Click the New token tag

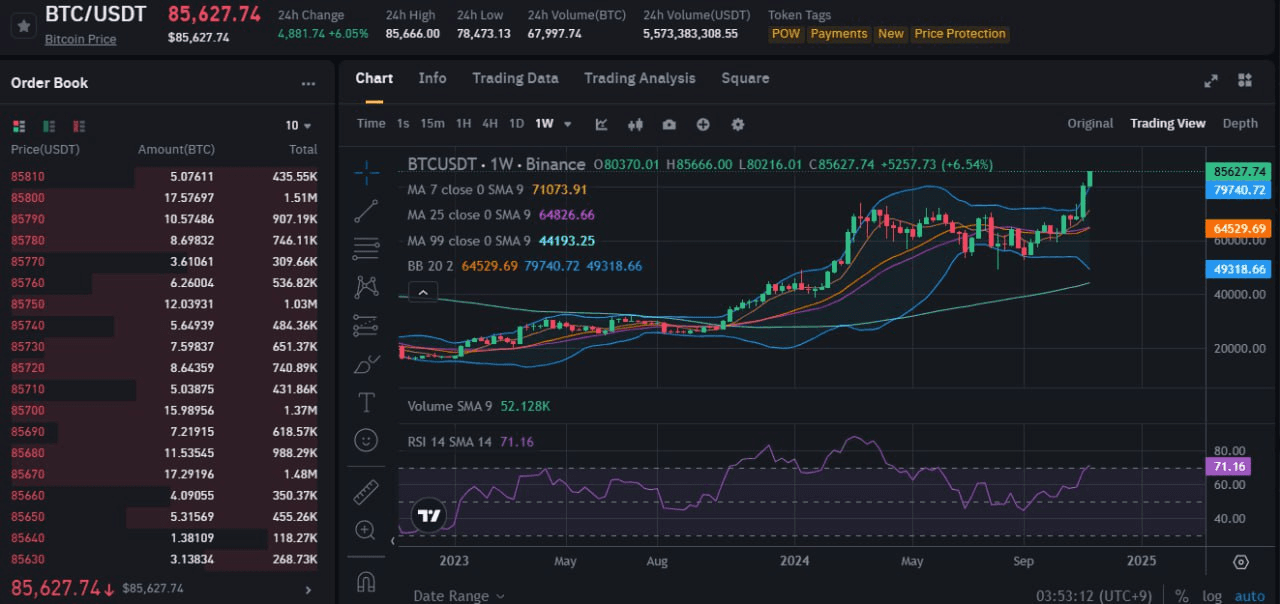(891, 34)
